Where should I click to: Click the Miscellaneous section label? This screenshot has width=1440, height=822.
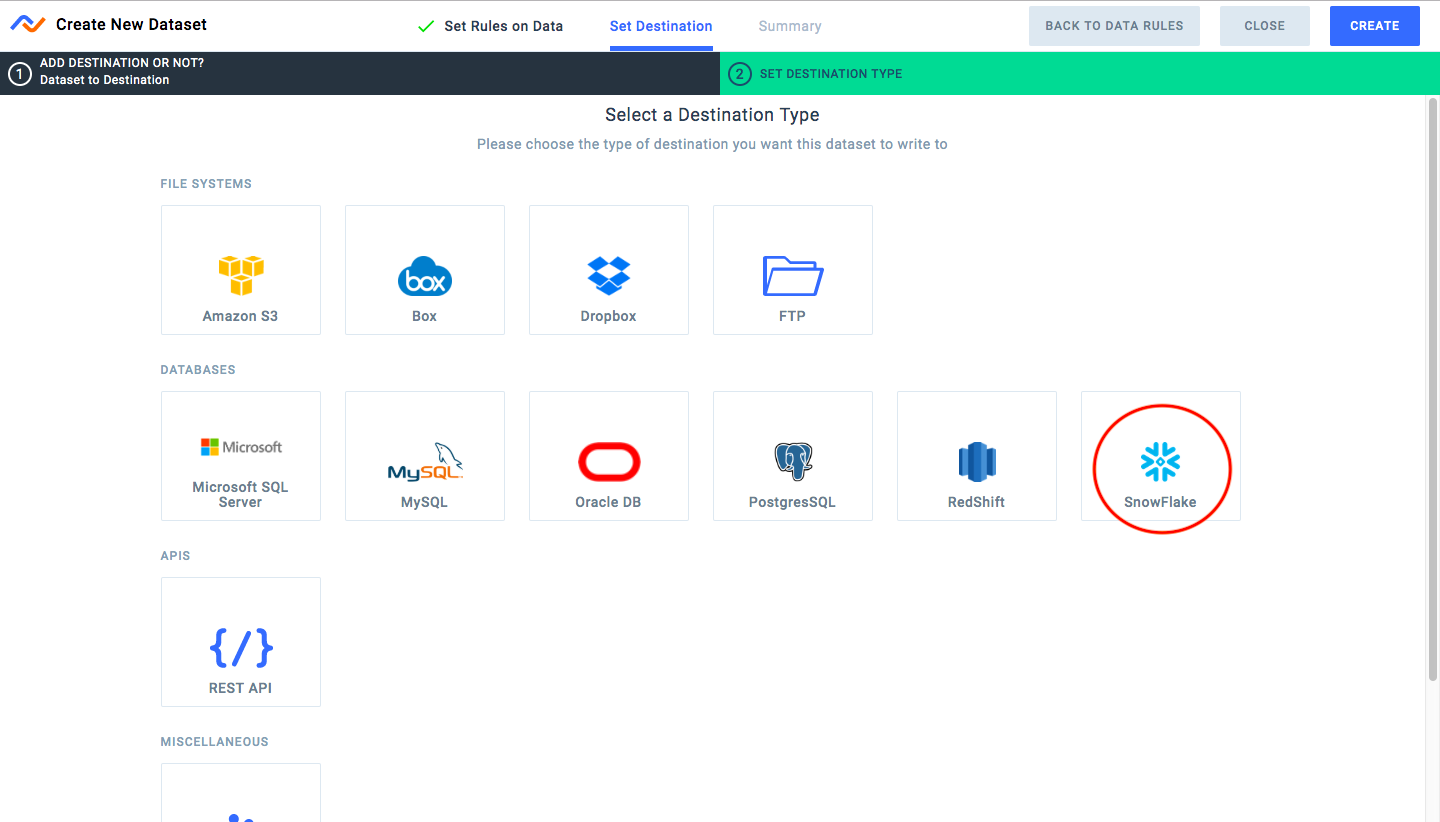click(x=214, y=742)
